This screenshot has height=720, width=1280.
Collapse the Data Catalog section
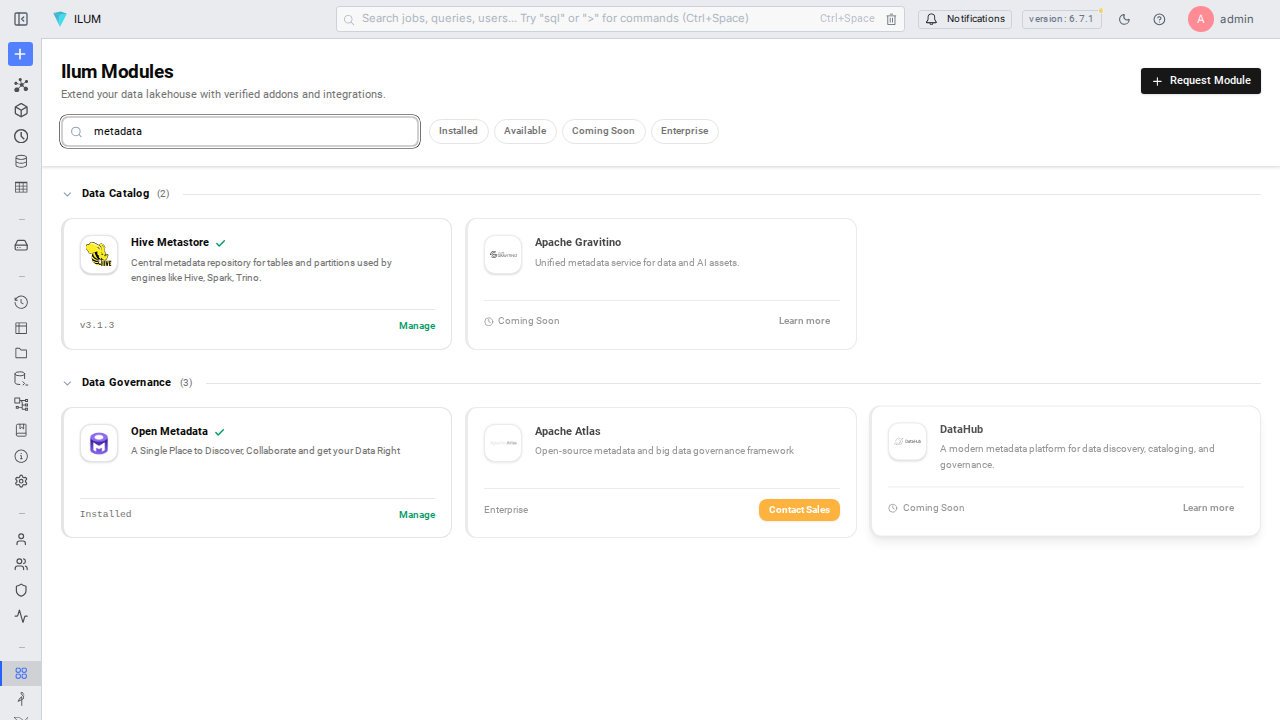coord(67,194)
